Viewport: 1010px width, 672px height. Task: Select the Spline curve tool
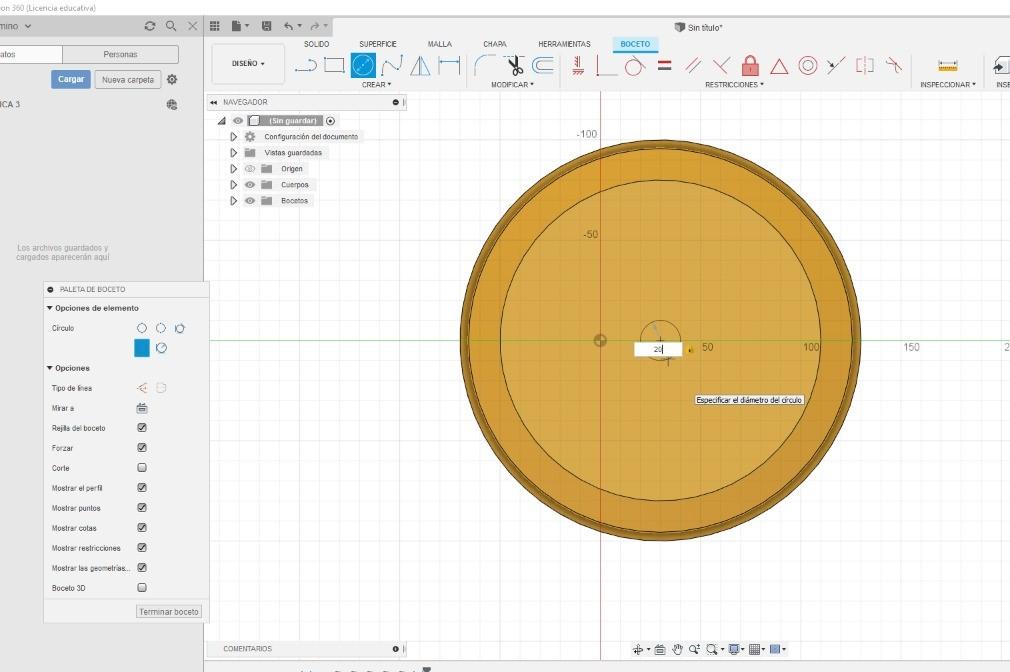pyautogui.click(x=392, y=65)
